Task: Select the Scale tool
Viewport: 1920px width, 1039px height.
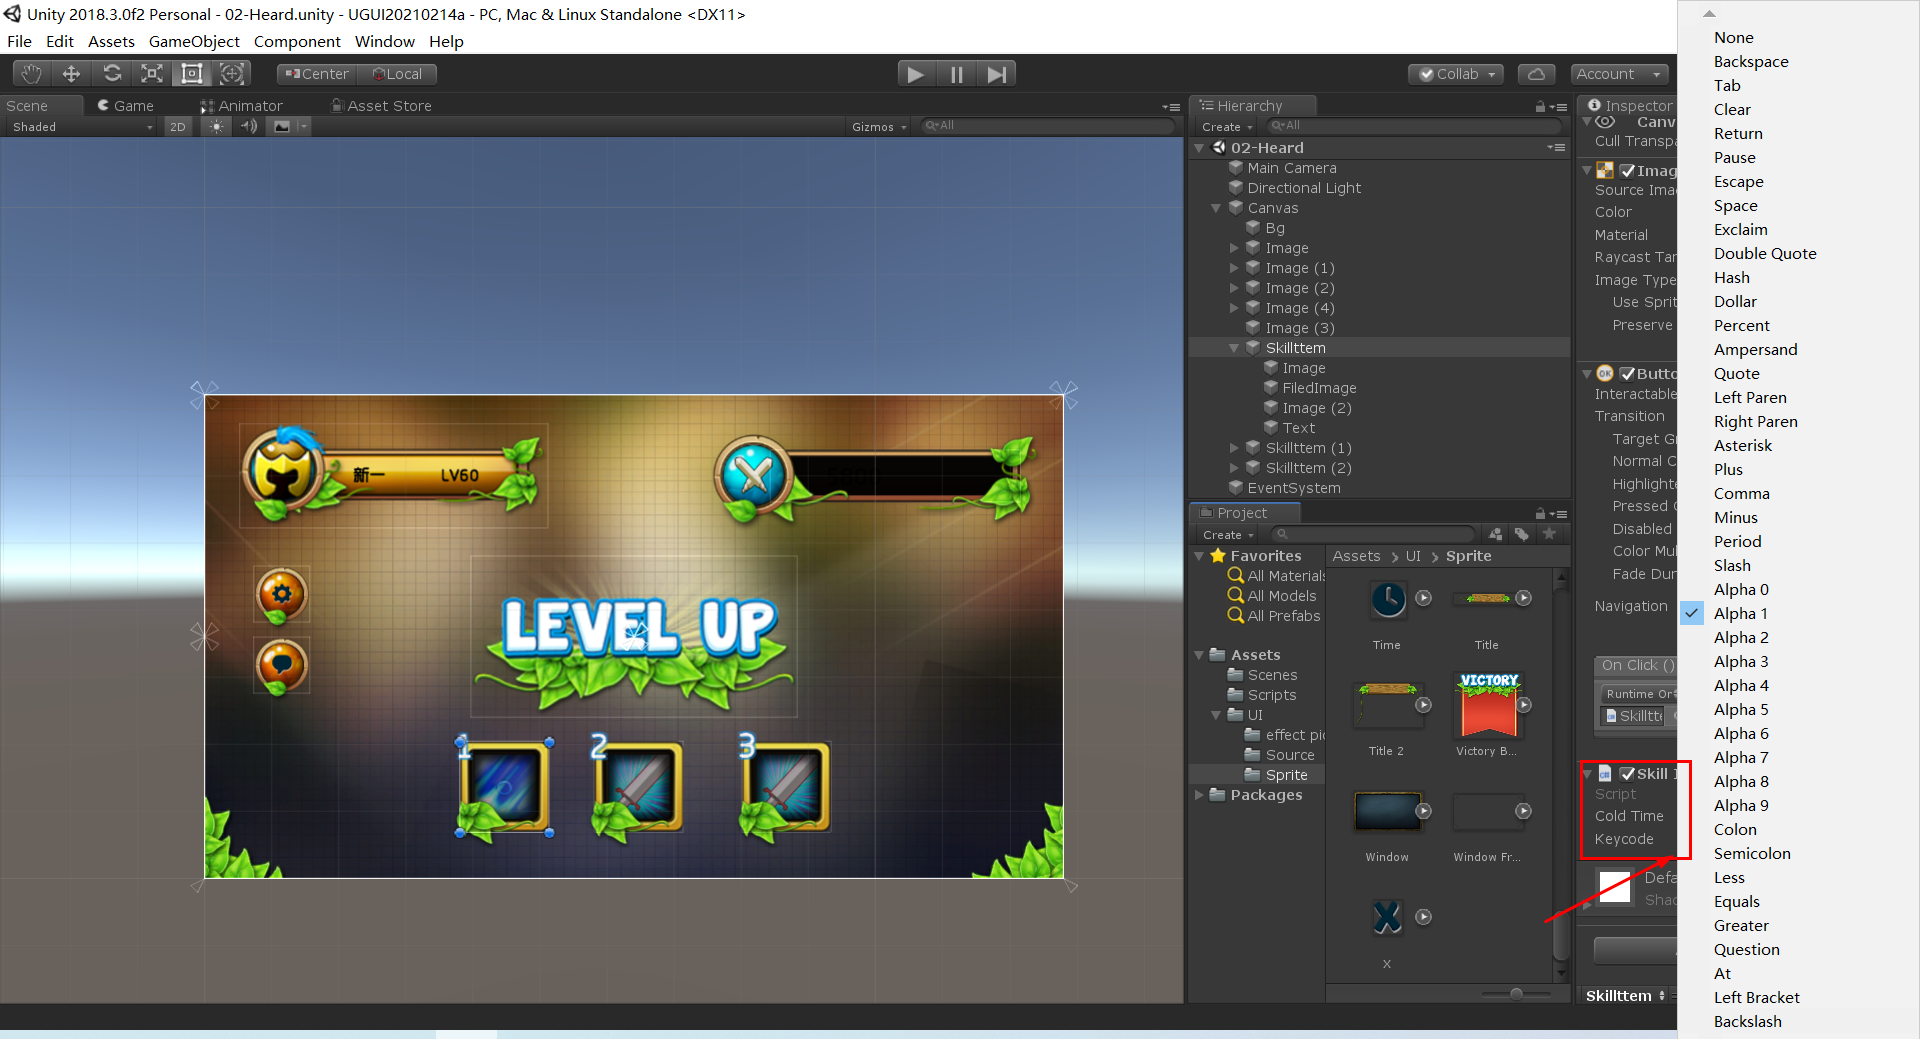Action: tap(152, 73)
